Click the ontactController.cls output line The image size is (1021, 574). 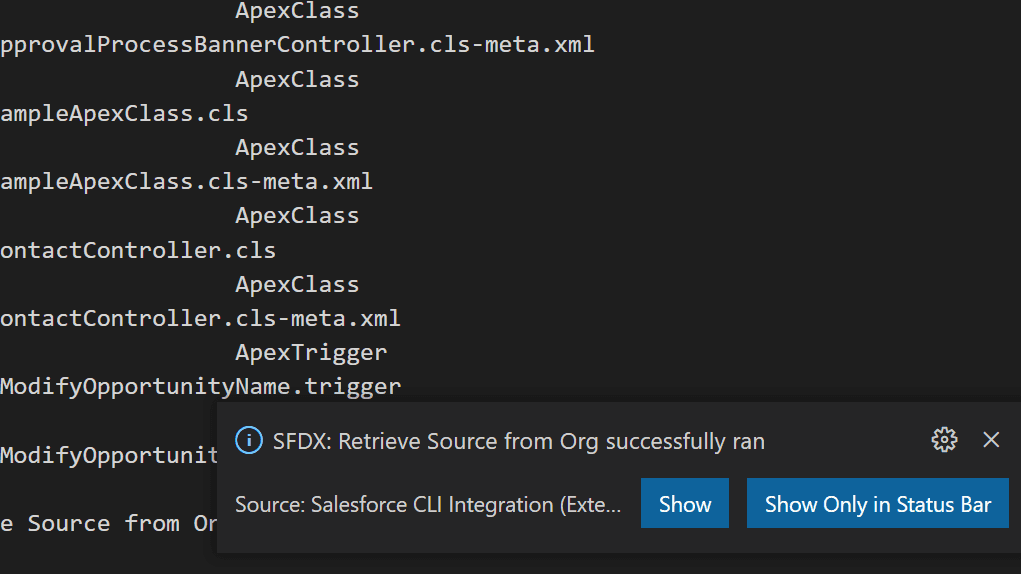click(x=138, y=251)
